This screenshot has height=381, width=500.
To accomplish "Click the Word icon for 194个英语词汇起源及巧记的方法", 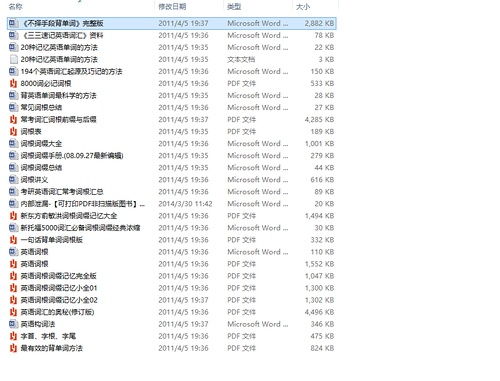I will tap(13, 71).
